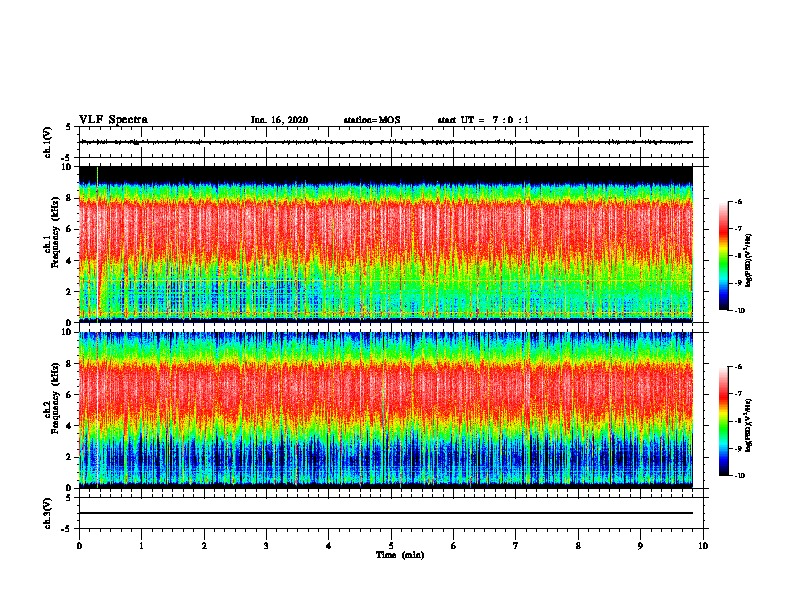Click the "2" kHz tick of ch.1 spectrogram
Viewport: 792px width, 612px height.
pyautogui.click(x=70, y=292)
